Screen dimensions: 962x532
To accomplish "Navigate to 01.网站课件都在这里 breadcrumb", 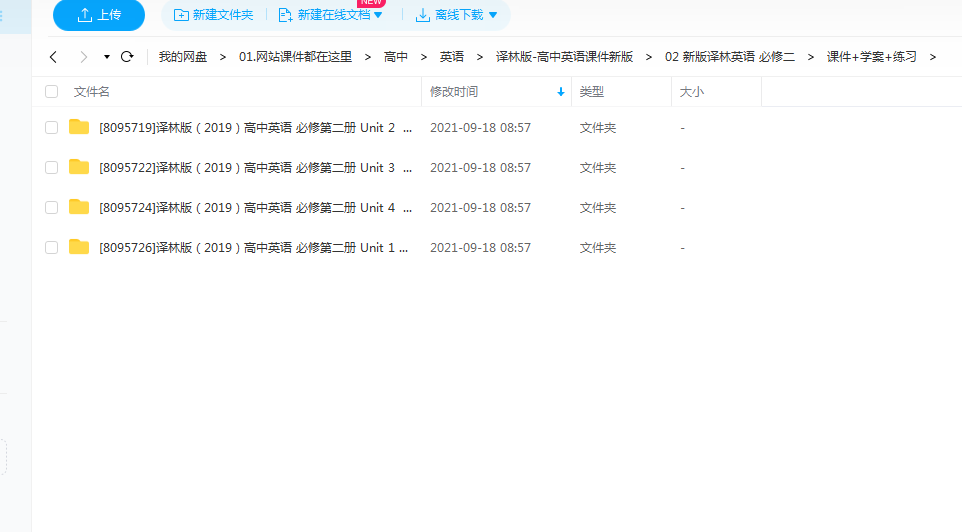I will point(295,56).
